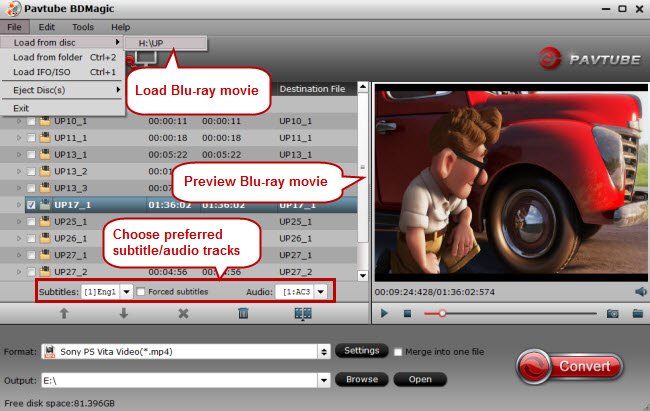Click the preview seek slider handle
This screenshot has height=411, width=650.
pyautogui.click(x=442, y=314)
